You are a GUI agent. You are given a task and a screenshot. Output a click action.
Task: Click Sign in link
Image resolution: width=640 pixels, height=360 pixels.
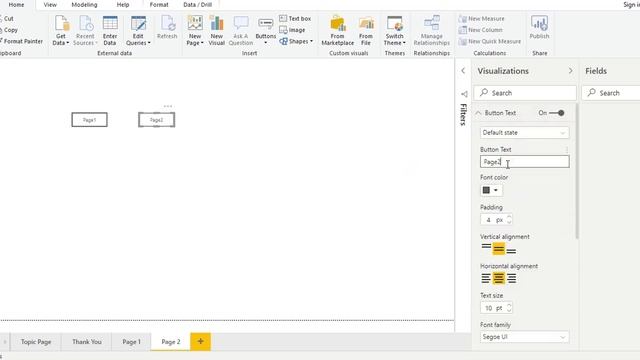pyautogui.click(x=631, y=4)
